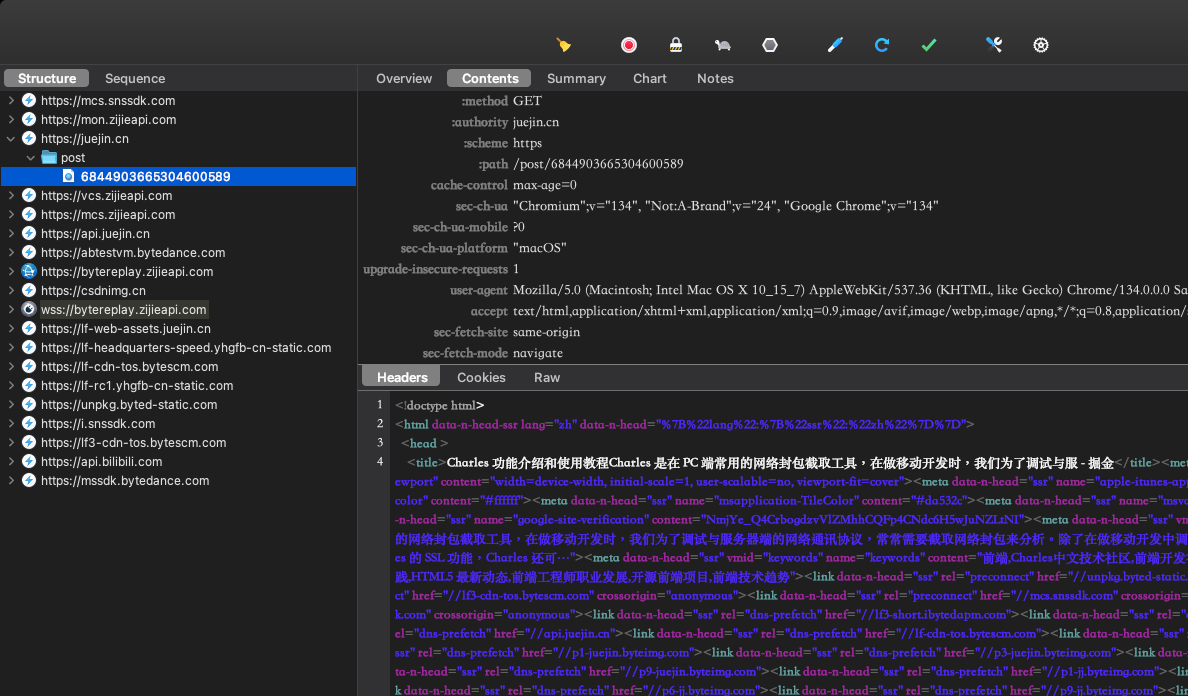Viewport: 1188px width, 696px height.
Task: Expand the https://unpkg.byted-static.com host node
Action: pyautogui.click(x=11, y=404)
